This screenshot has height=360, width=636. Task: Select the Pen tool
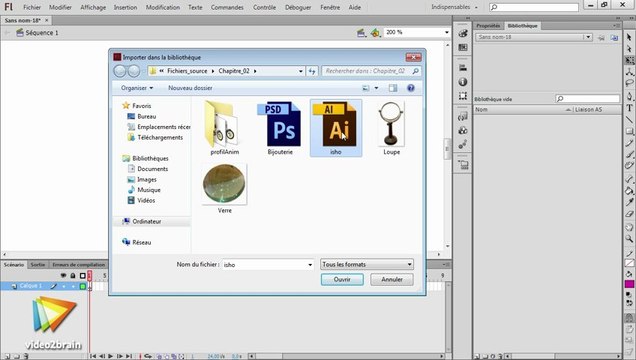[x=629, y=96]
